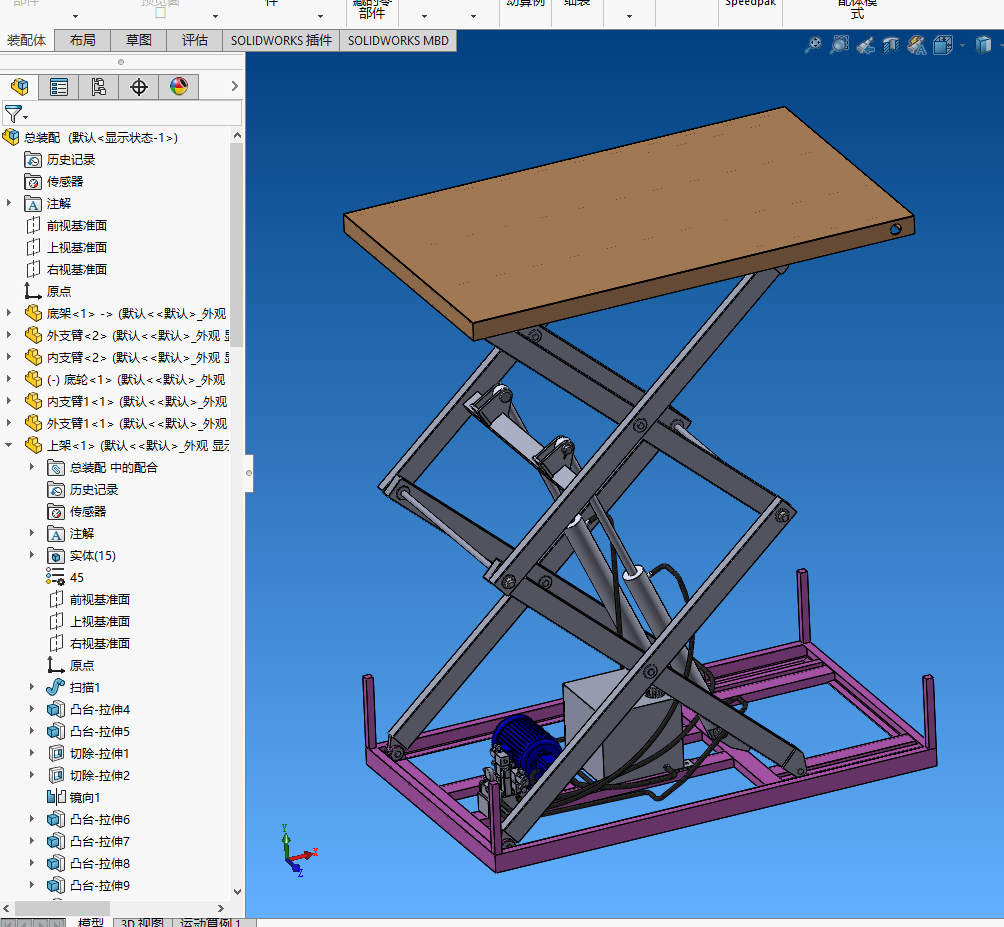The height and width of the screenshot is (927, 1004).
Task: Expand the 底架<1> component in tree
Action: tap(10, 314)
